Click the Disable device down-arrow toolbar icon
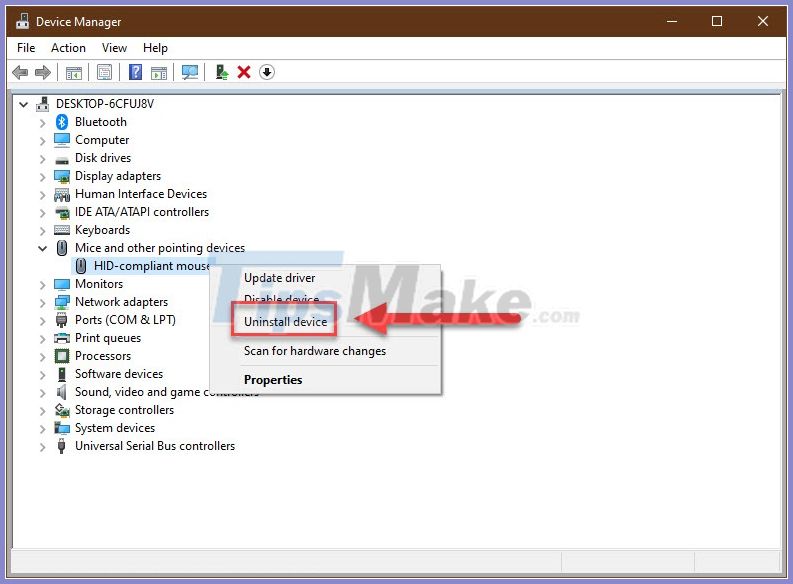This screenshot has height=584, width=793. click(x=267, y=72)
